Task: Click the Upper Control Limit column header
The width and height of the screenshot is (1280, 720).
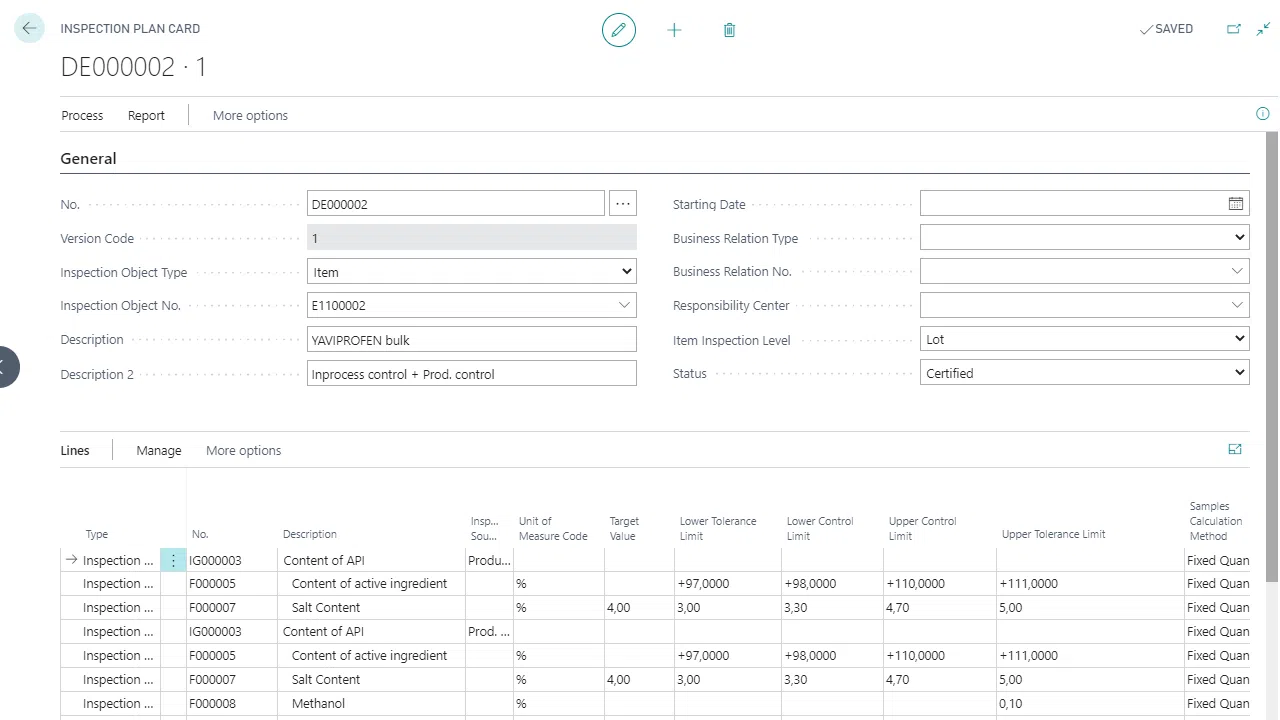Action: (923, 528)
